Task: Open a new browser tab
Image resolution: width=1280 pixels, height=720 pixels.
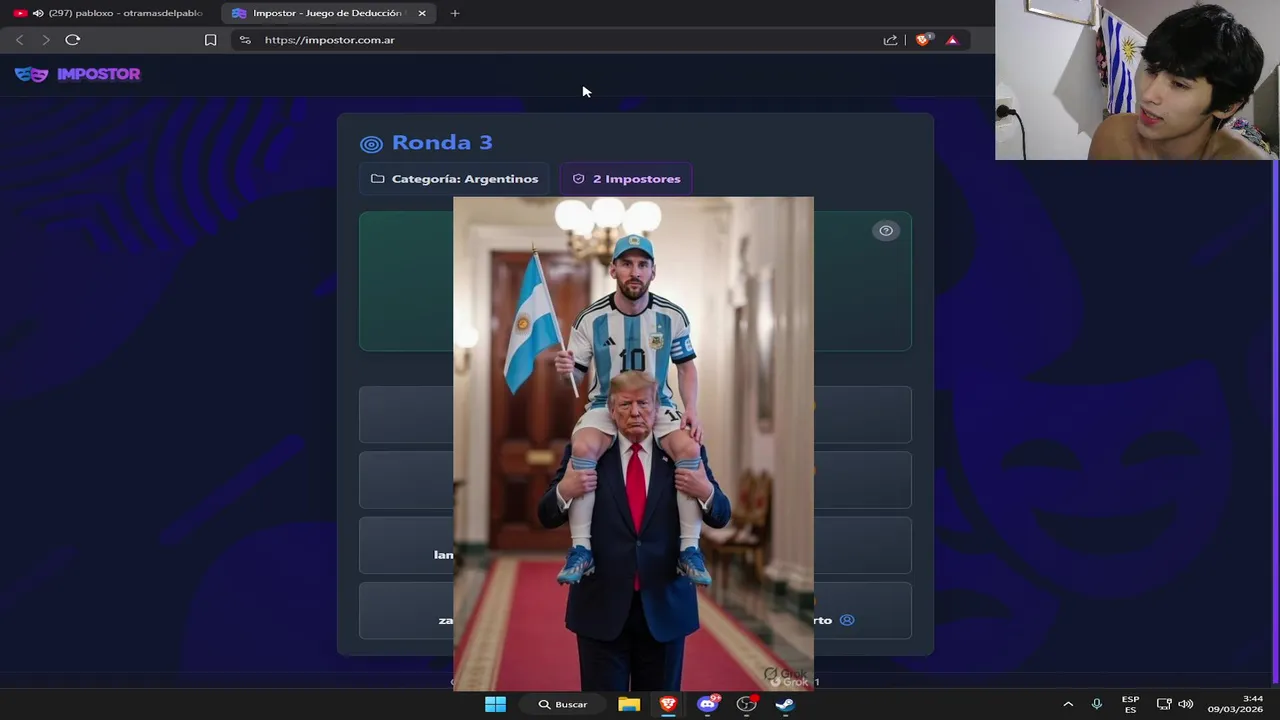Action: pos(455,13)
